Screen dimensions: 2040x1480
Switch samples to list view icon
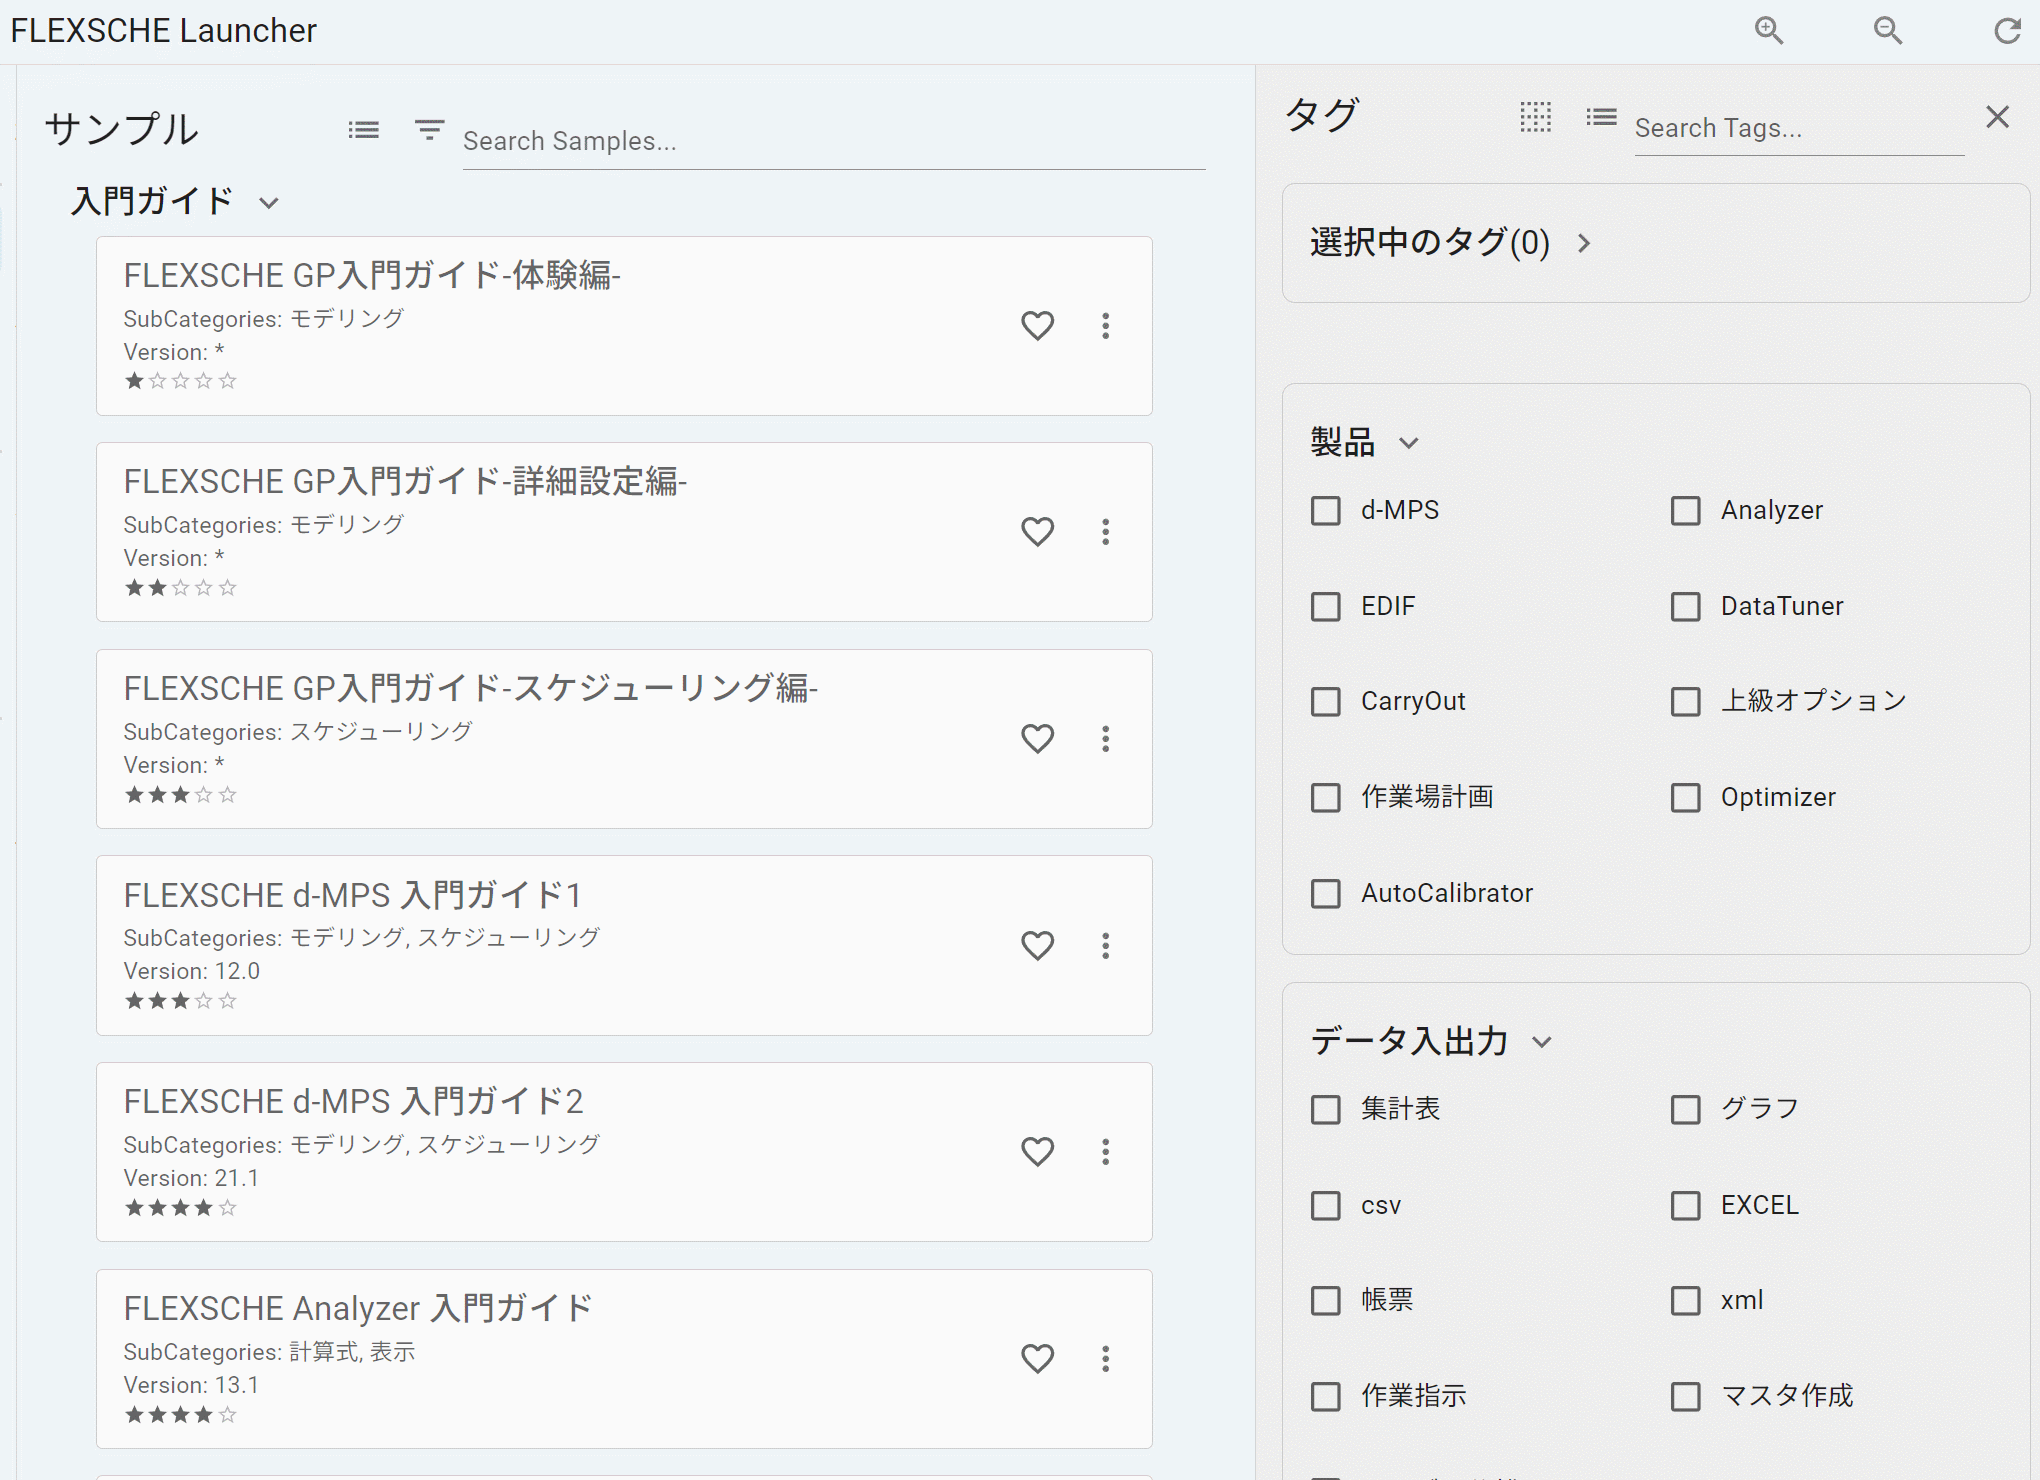[363, 130]
